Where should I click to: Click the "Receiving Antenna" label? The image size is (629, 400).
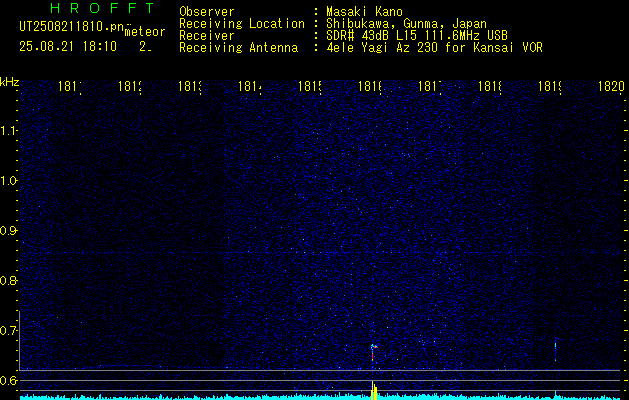pyautogui.click(x=239, y=48)
